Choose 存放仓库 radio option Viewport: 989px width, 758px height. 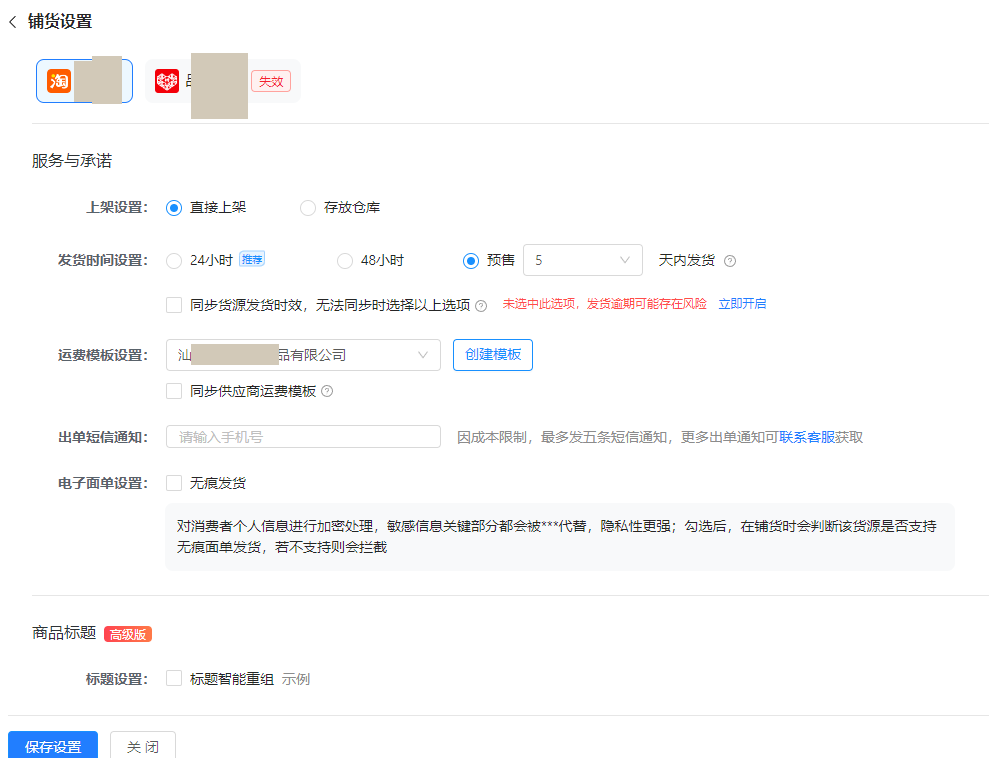tap(308, 207)
